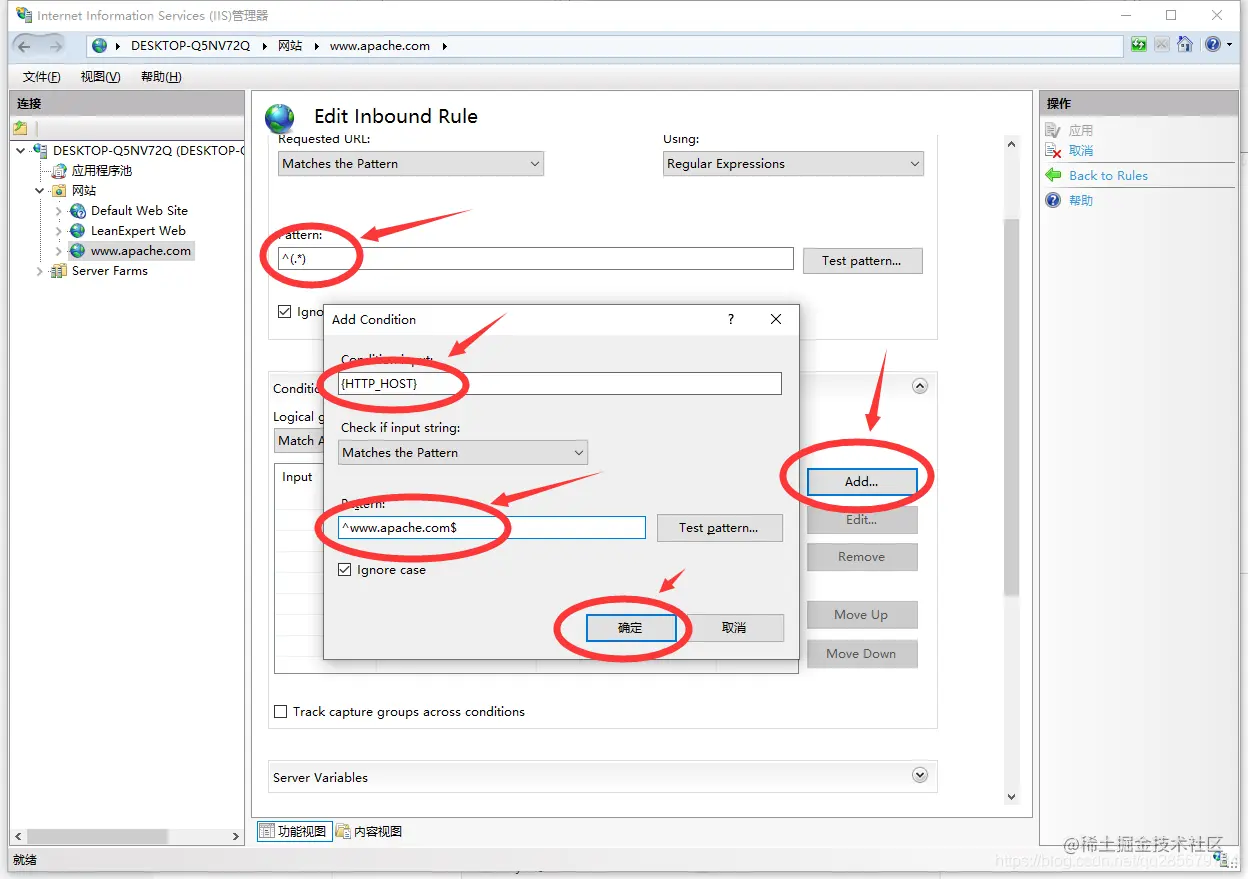Click the Add... condition button
The width and height of the screenshot is (1248, 879).
862,481
